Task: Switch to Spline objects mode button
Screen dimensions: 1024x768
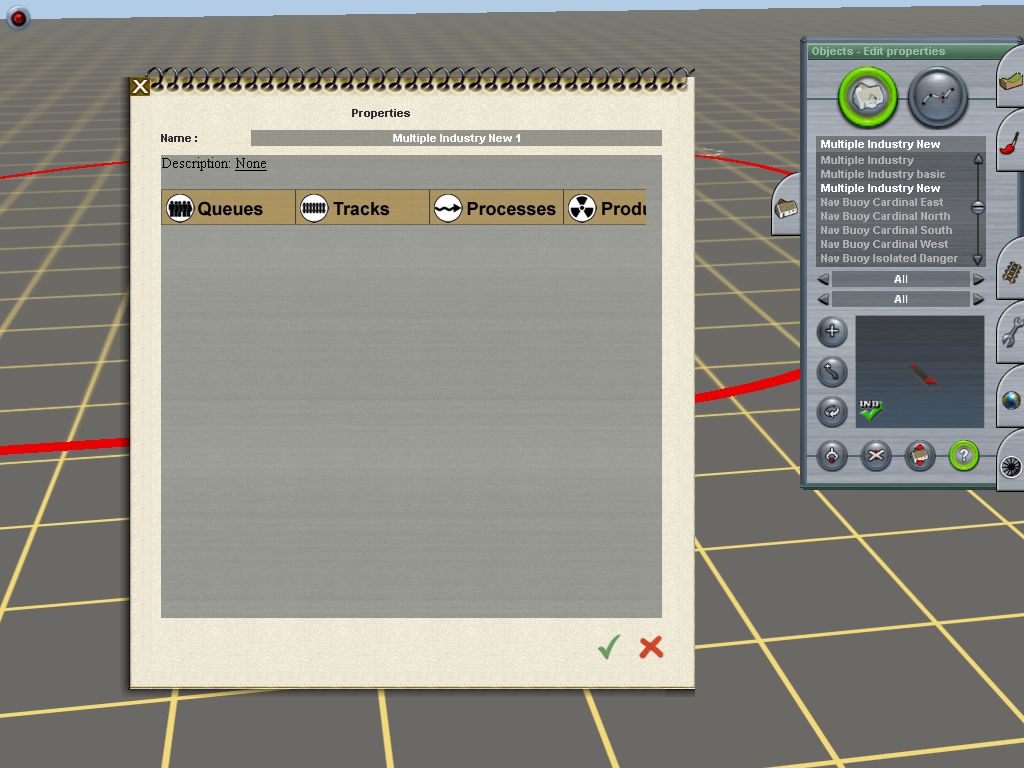Action: (938, 97)
